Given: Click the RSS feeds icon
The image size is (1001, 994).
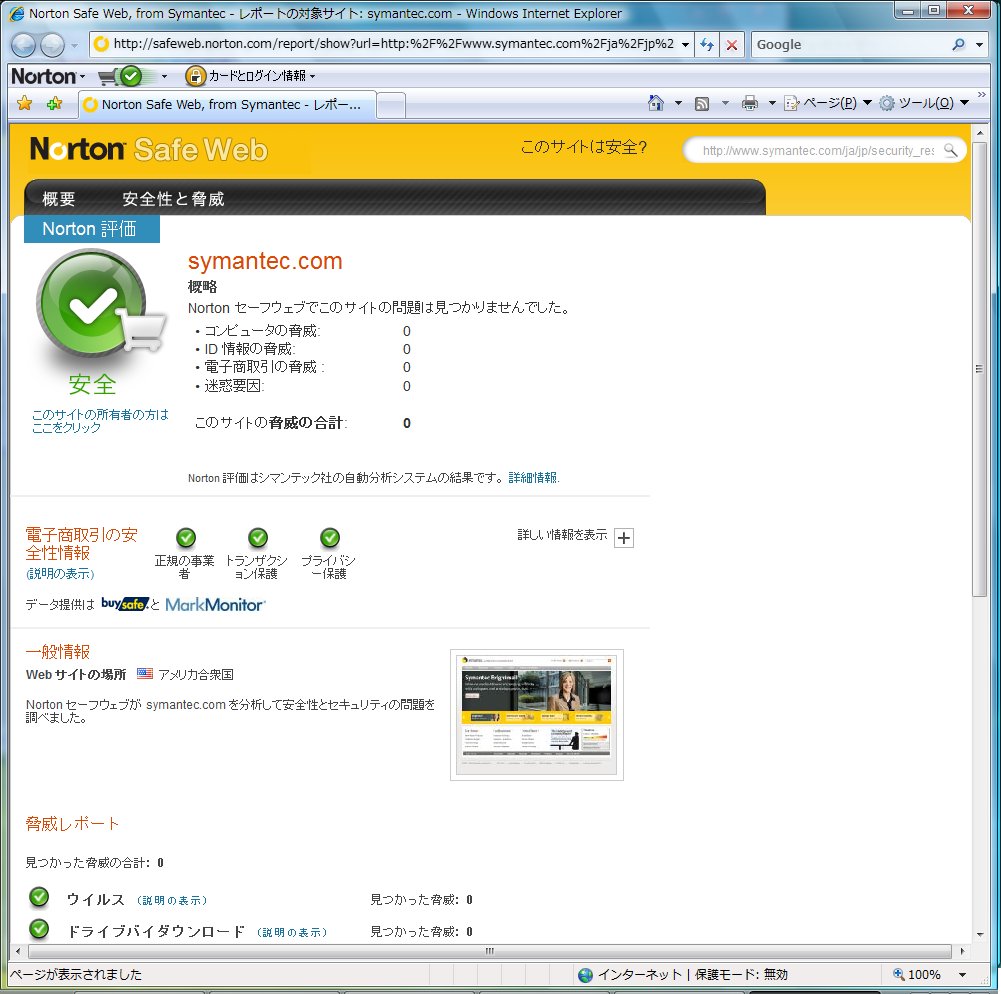Looking at the screenshot, I should [702, 103].
